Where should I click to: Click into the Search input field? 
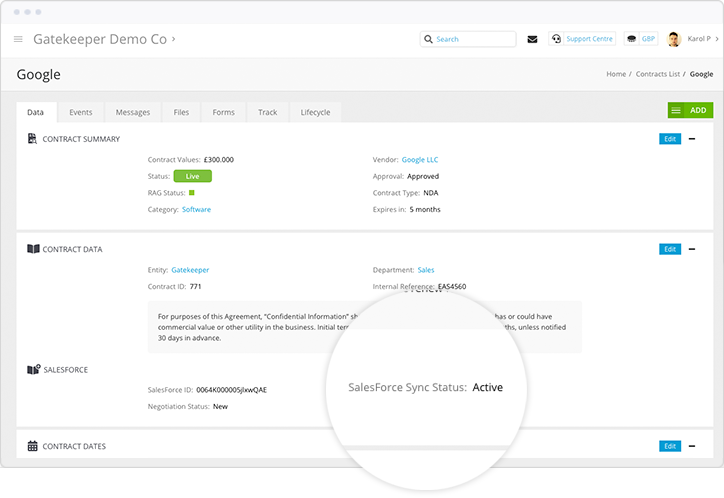coord(468,39)
